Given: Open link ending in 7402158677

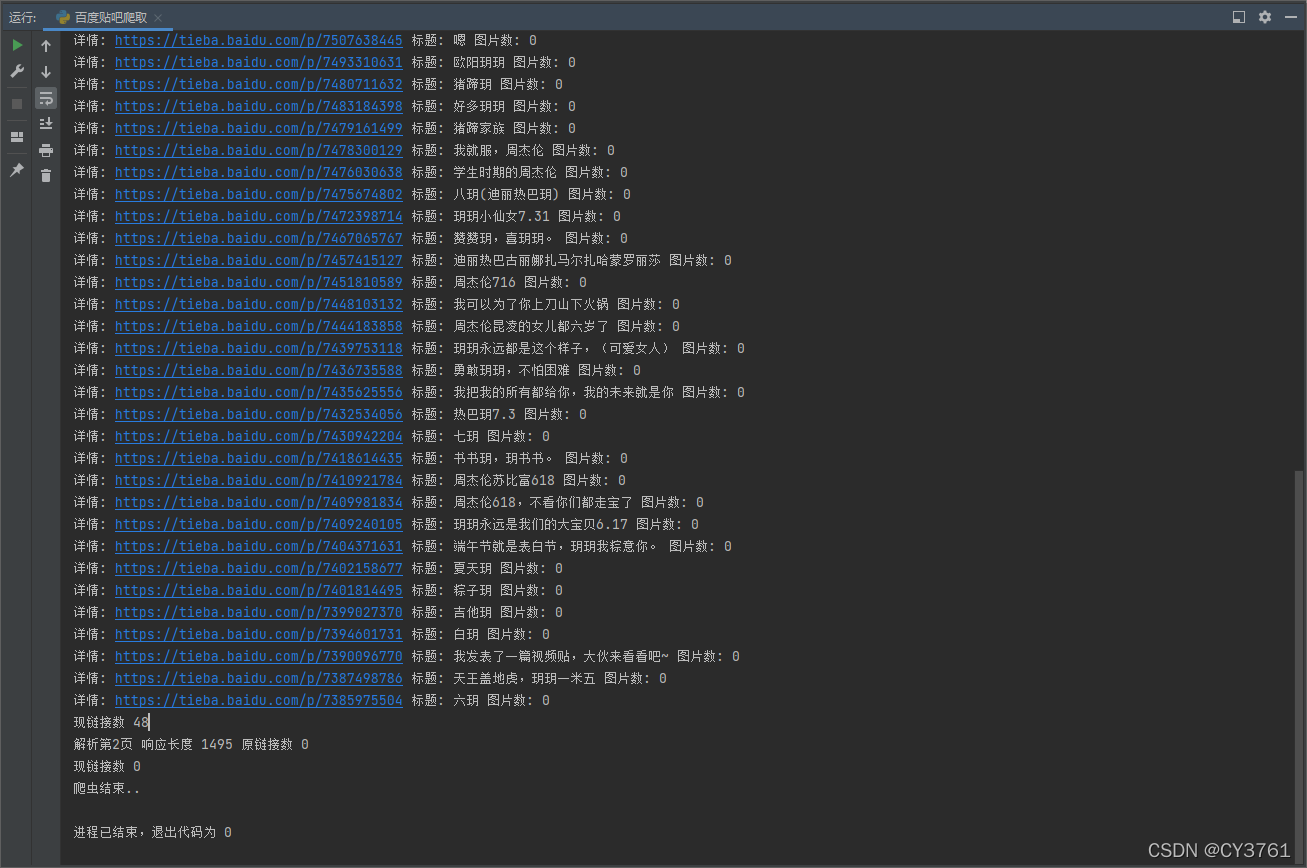Looking at the screenshot, I should (259, 568).
